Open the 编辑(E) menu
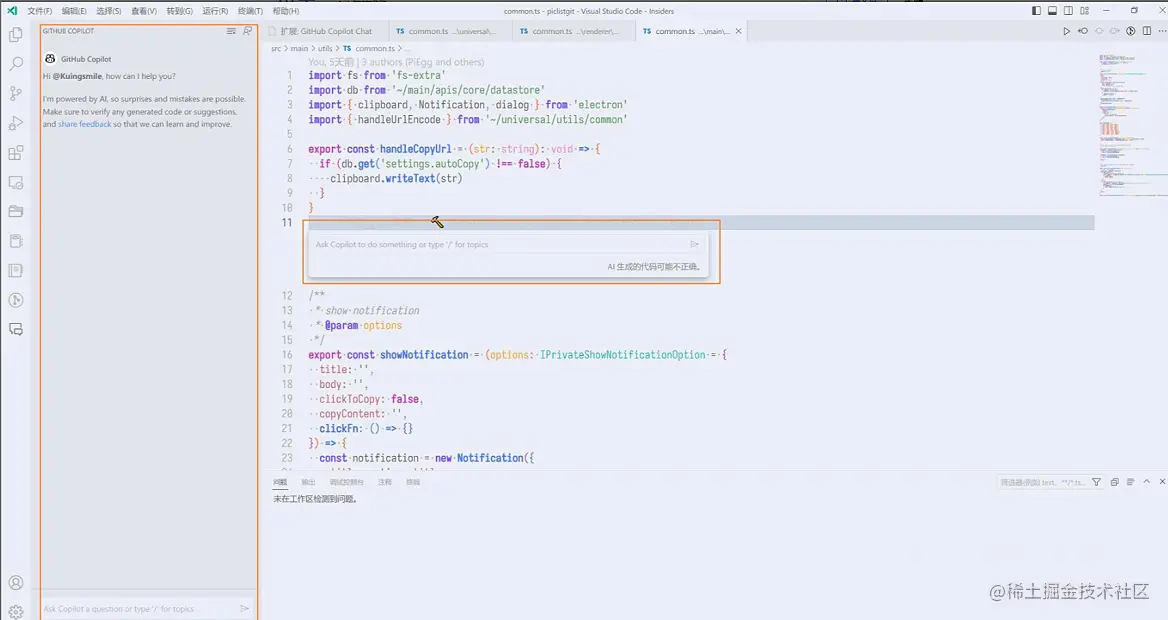 (x=74, y=11)
